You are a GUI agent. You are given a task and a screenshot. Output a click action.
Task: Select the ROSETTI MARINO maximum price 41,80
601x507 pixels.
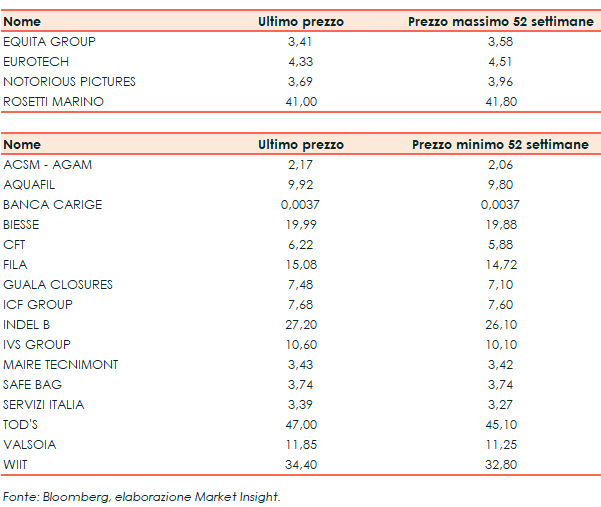[500, 101]
